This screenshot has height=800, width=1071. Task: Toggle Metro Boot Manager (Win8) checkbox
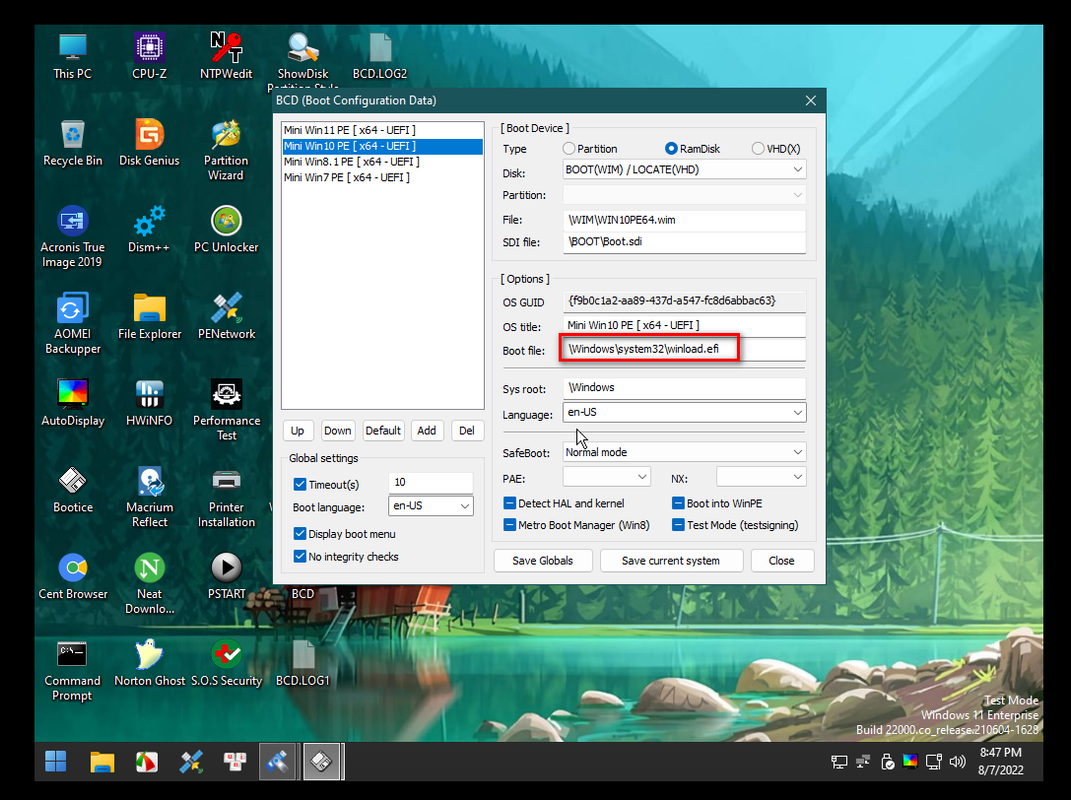click(x=510, y=525)
